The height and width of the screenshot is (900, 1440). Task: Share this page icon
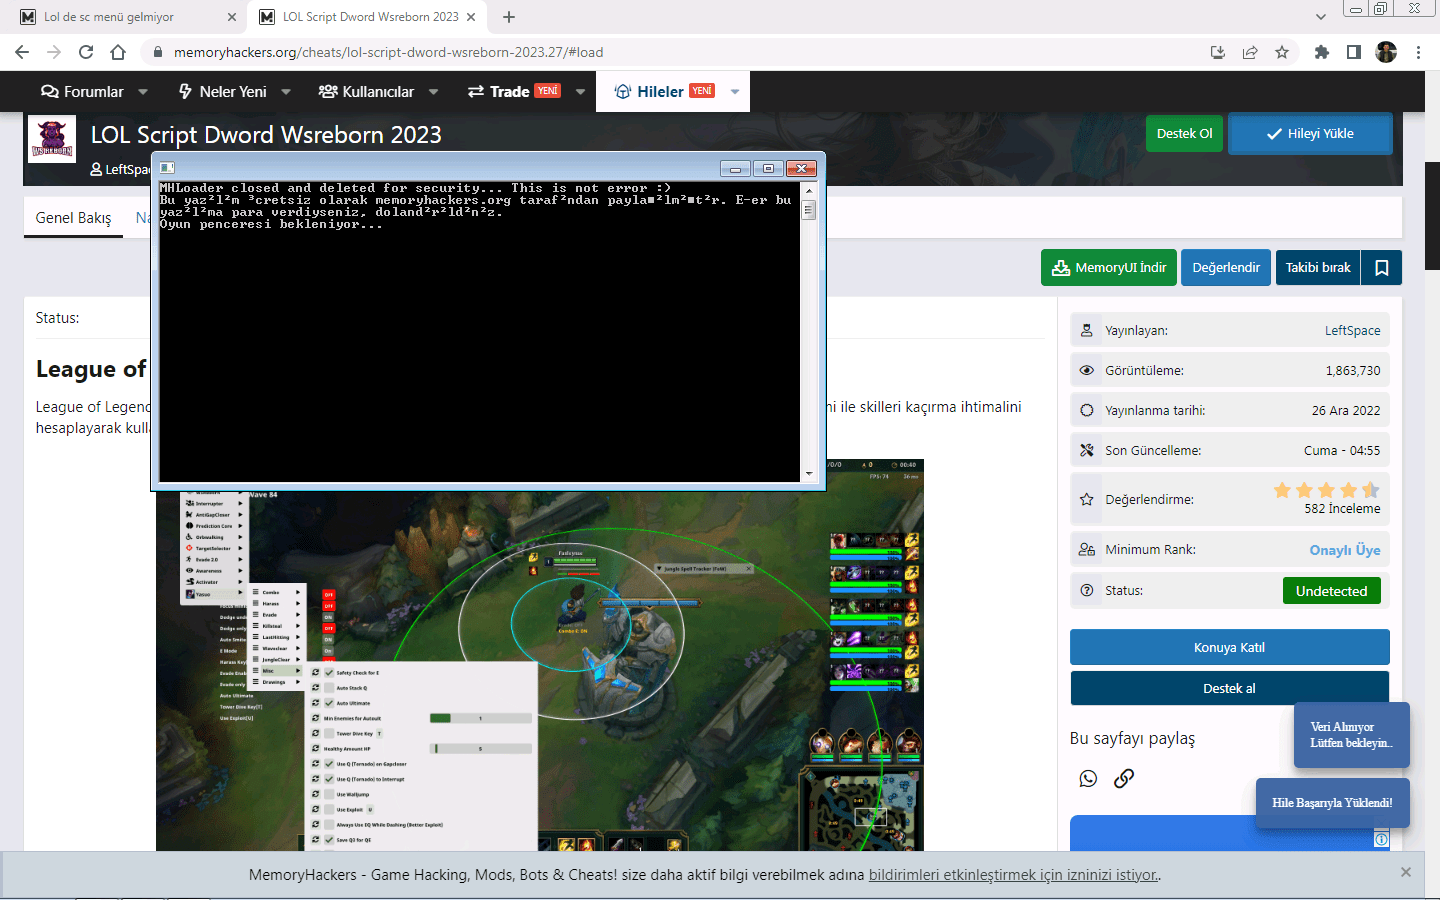pyautogui.click(x=1250, y=52)
